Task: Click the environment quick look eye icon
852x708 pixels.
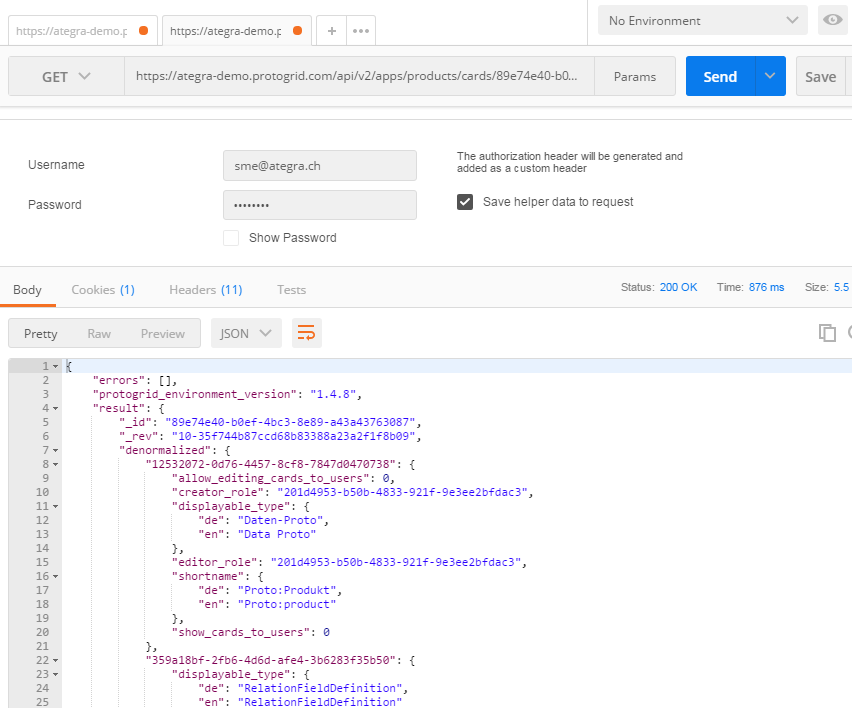Action: click(x=832, y=20)
